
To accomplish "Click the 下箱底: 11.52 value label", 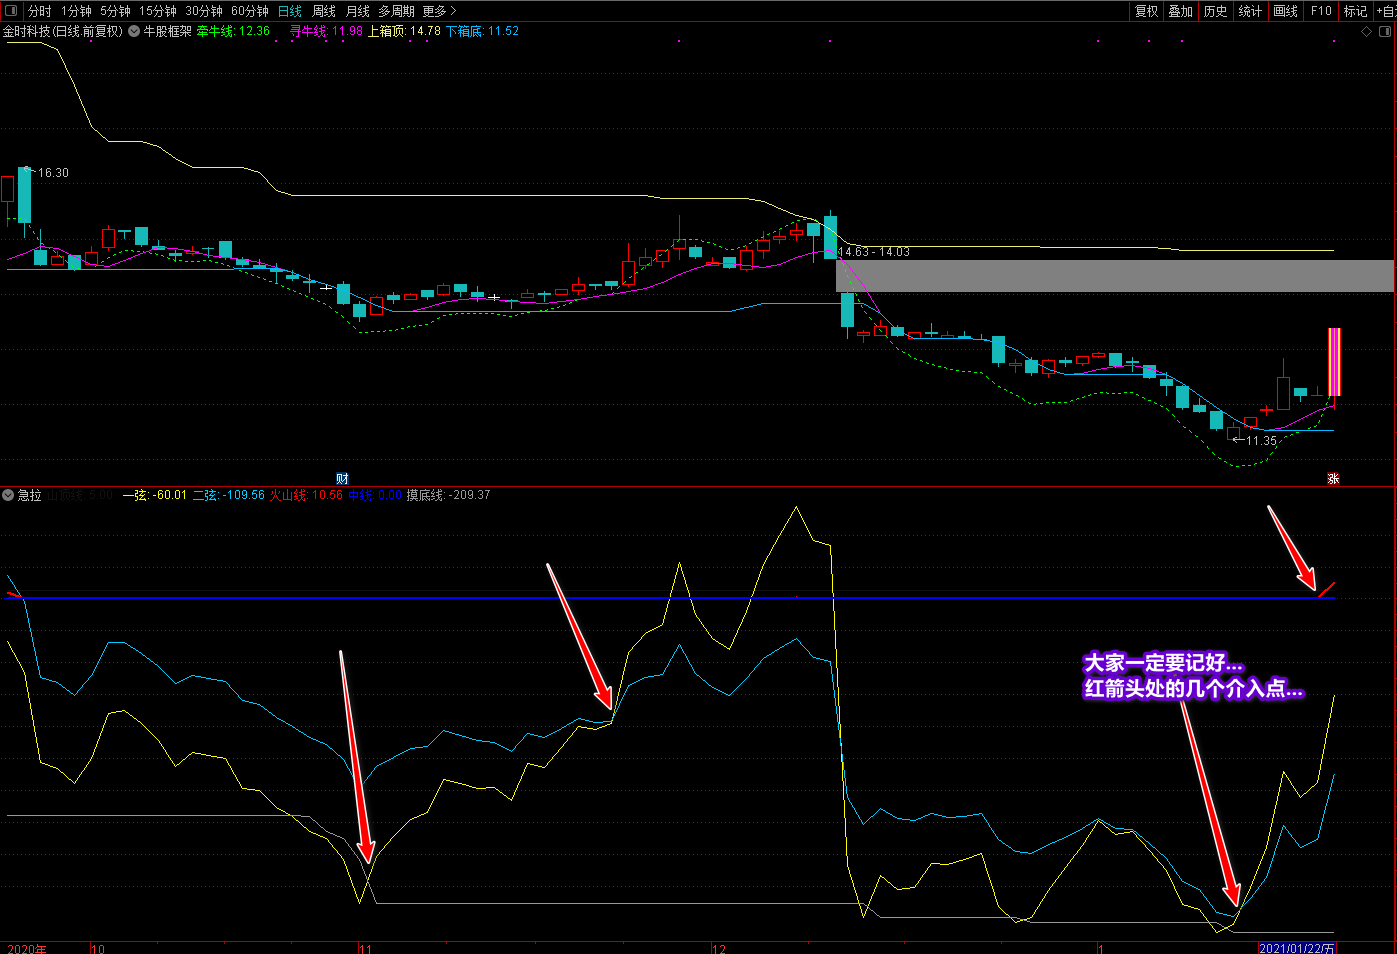I will click(482, 31).
